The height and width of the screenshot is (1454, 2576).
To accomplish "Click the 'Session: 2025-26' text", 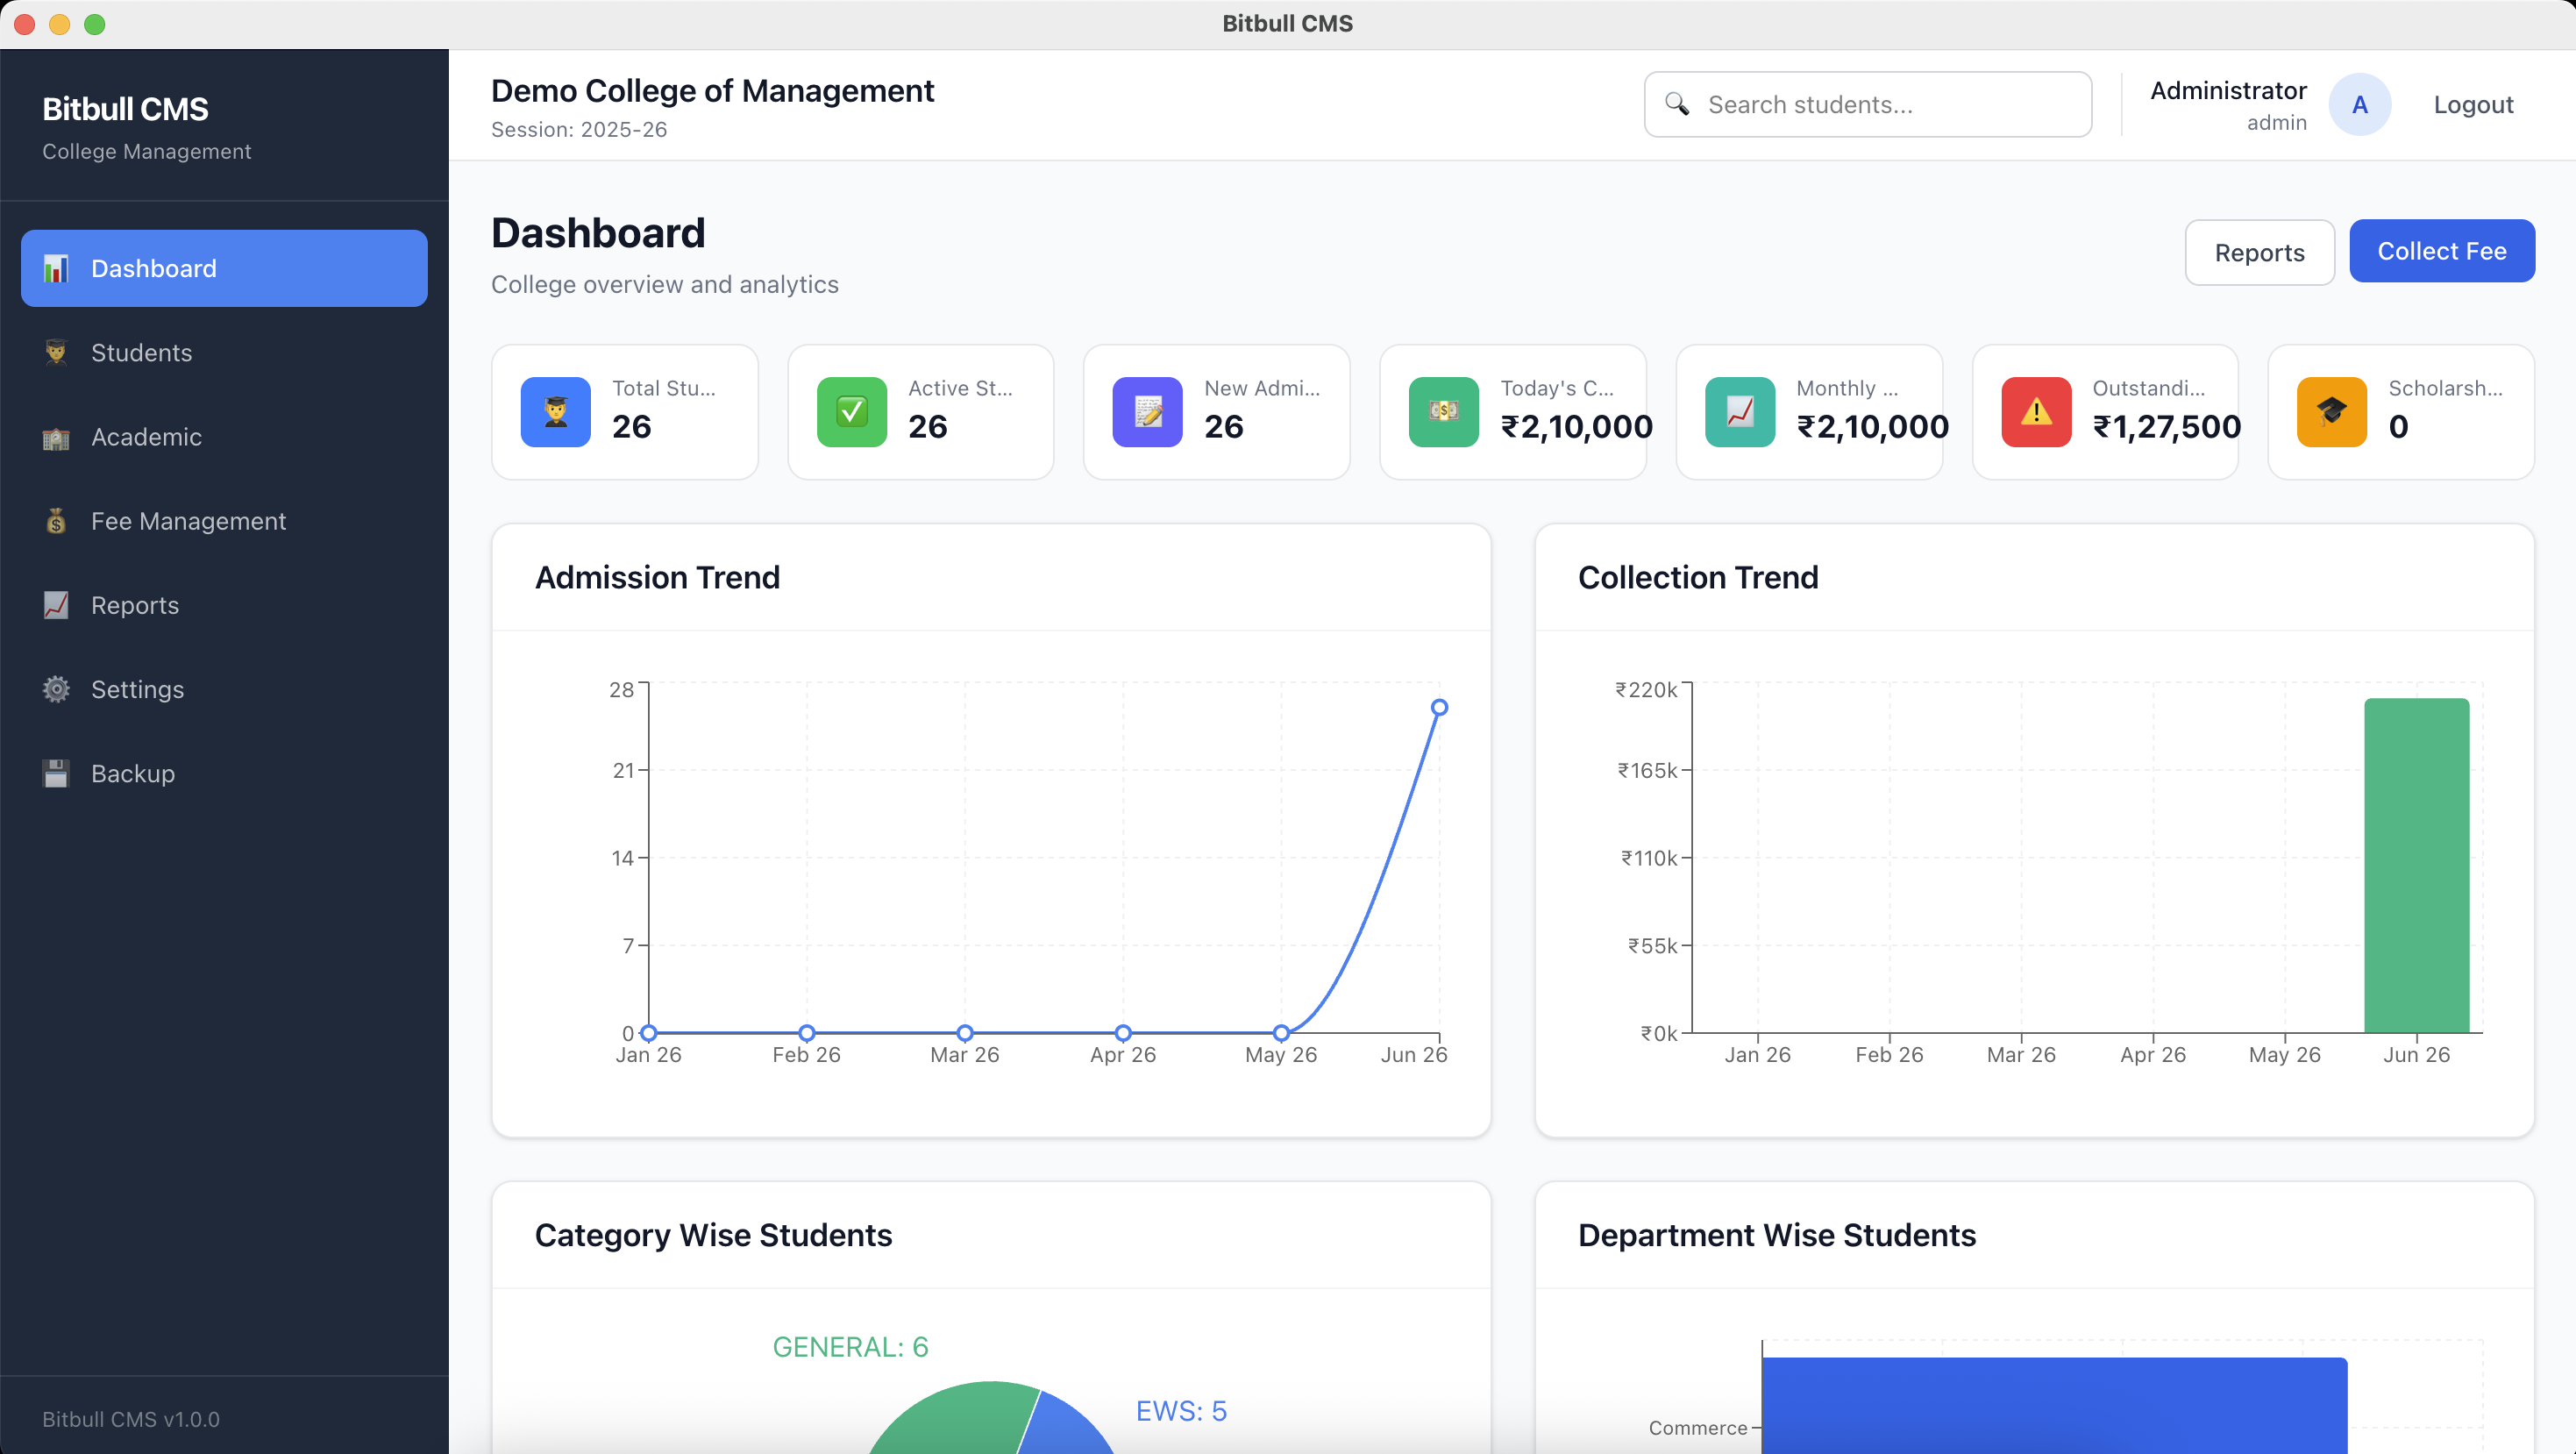I will [579, 129].
